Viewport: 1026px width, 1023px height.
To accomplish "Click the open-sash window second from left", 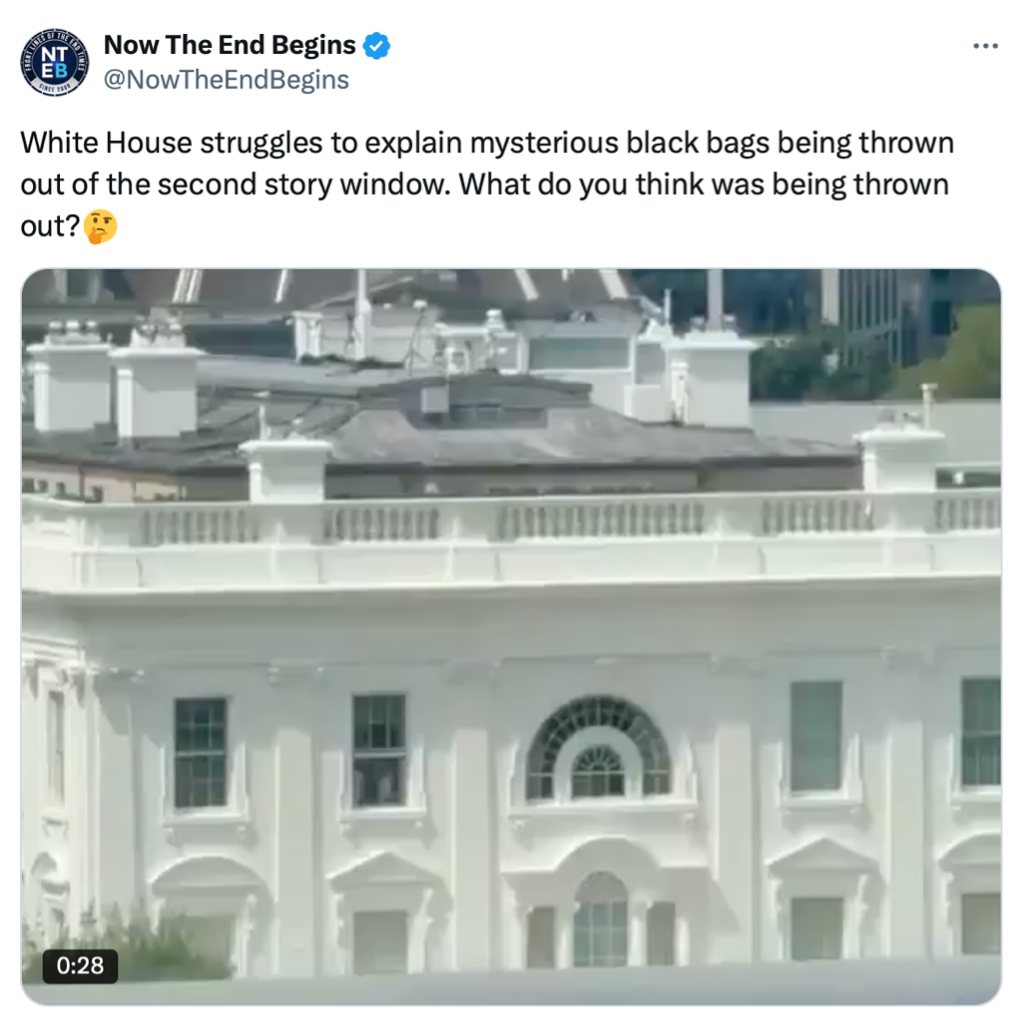I will click(x=379, y=750).
